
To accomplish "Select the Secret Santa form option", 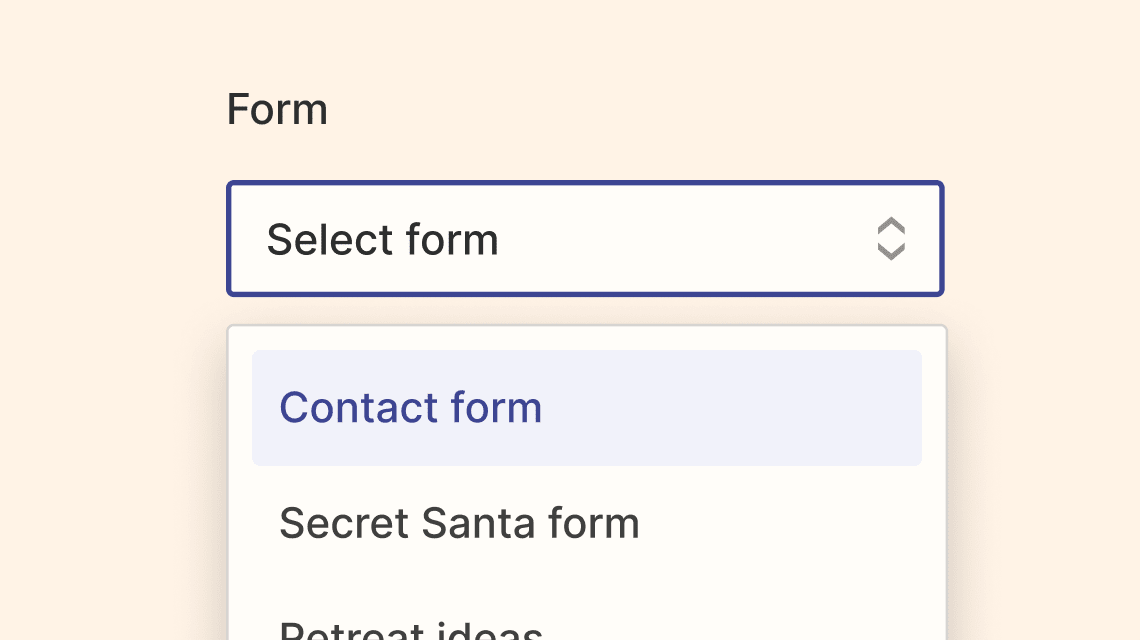I will (x=587, y=523).
